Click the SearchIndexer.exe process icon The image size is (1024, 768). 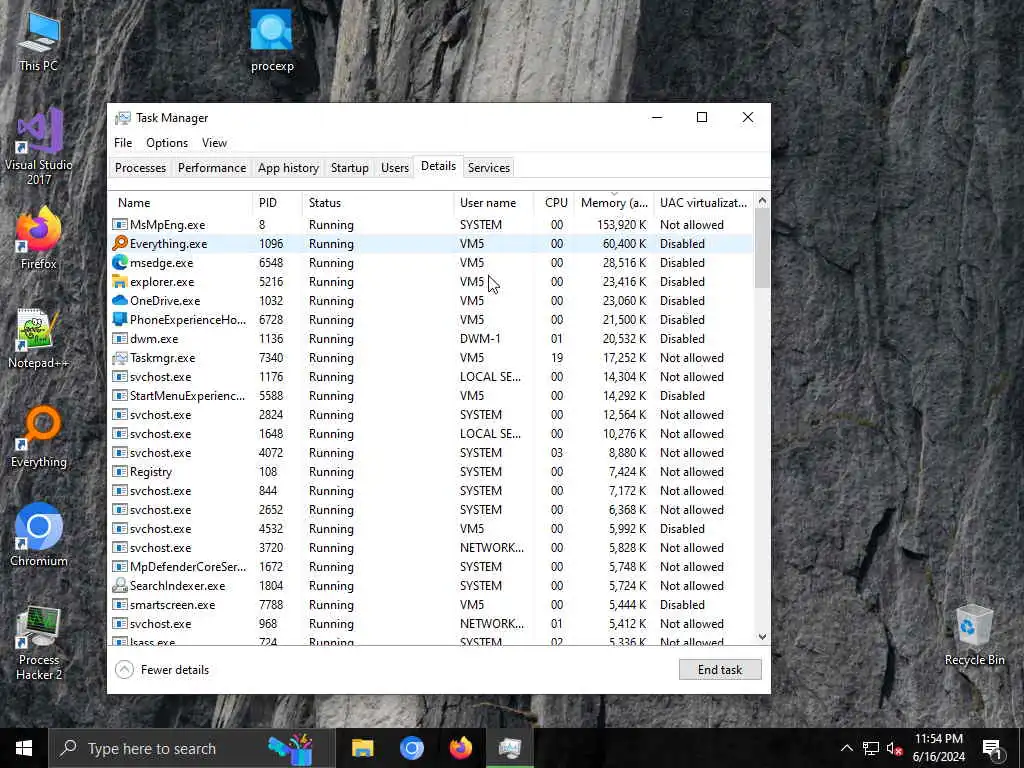(x=120, y=586)
